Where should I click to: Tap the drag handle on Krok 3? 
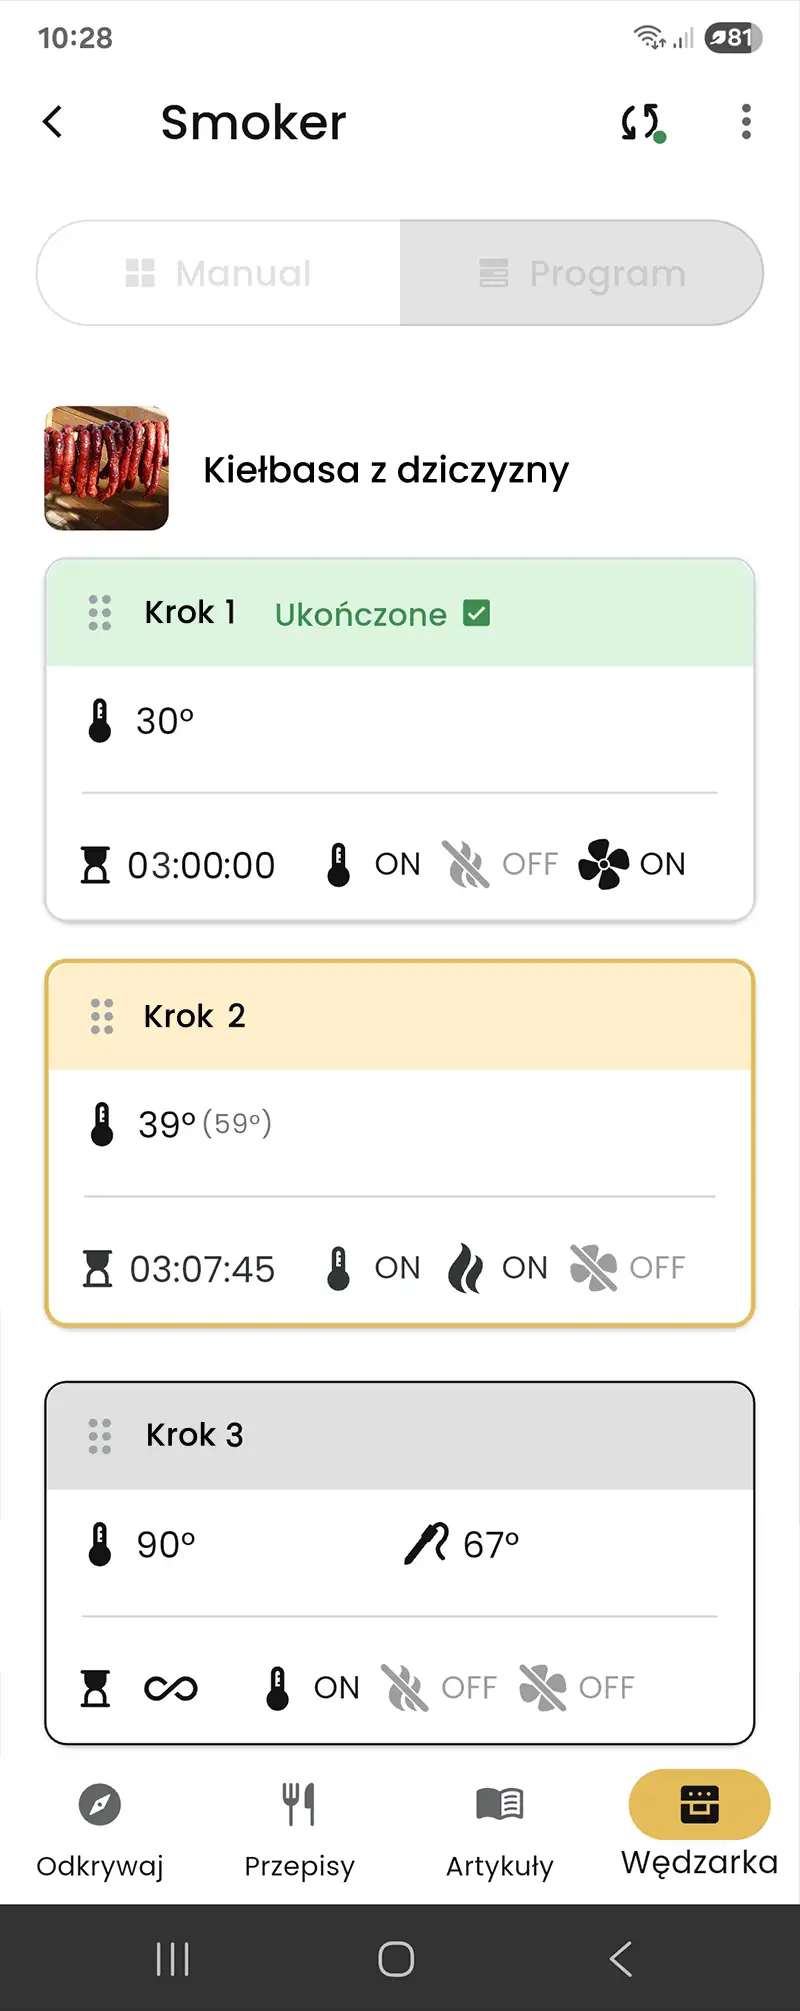[99, 1434]
